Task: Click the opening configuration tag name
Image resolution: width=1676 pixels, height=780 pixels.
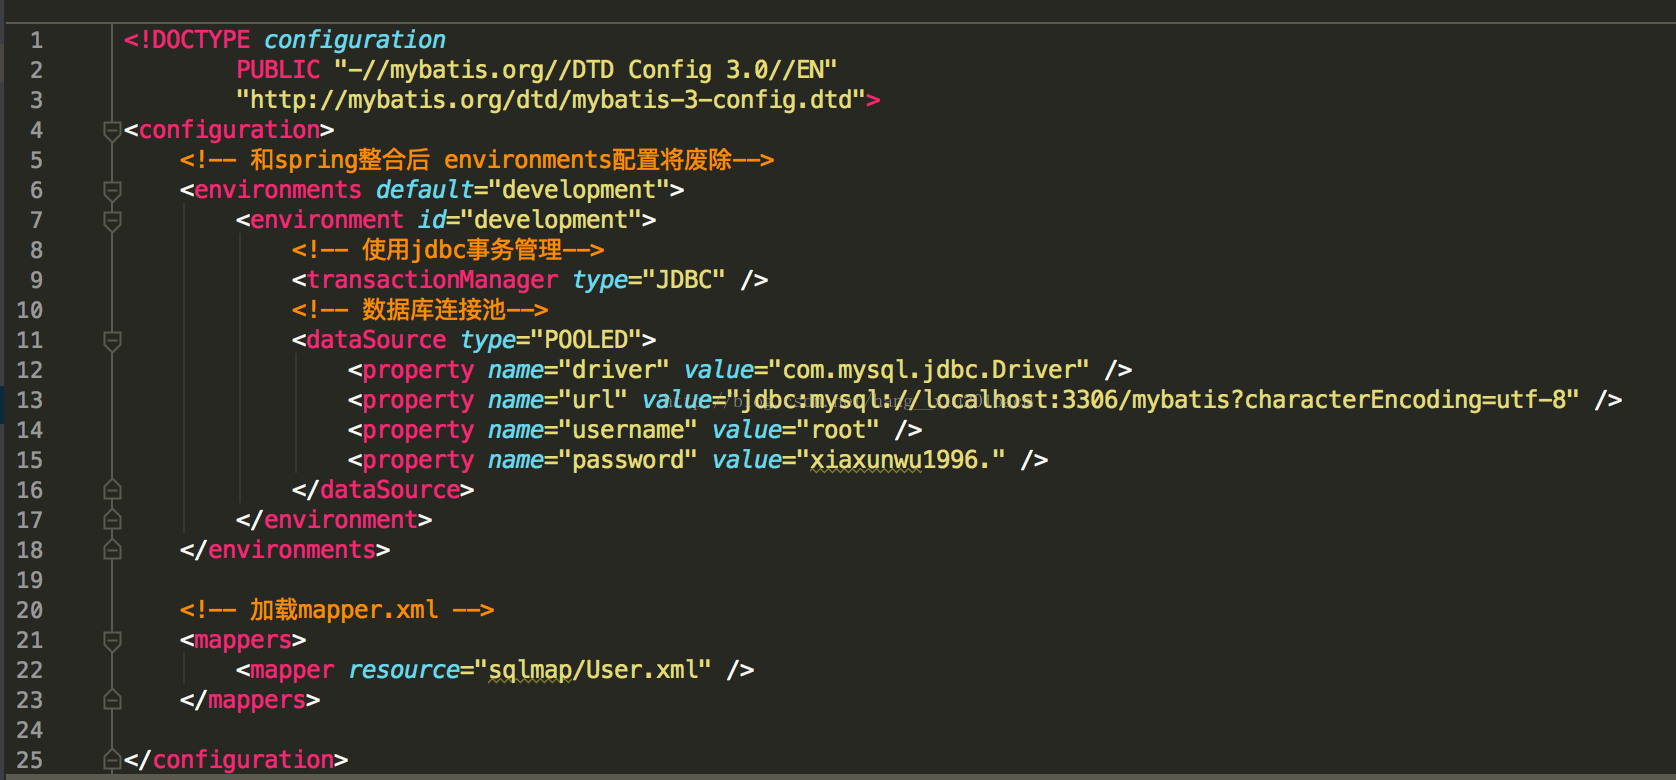Action: pos(229,130)
